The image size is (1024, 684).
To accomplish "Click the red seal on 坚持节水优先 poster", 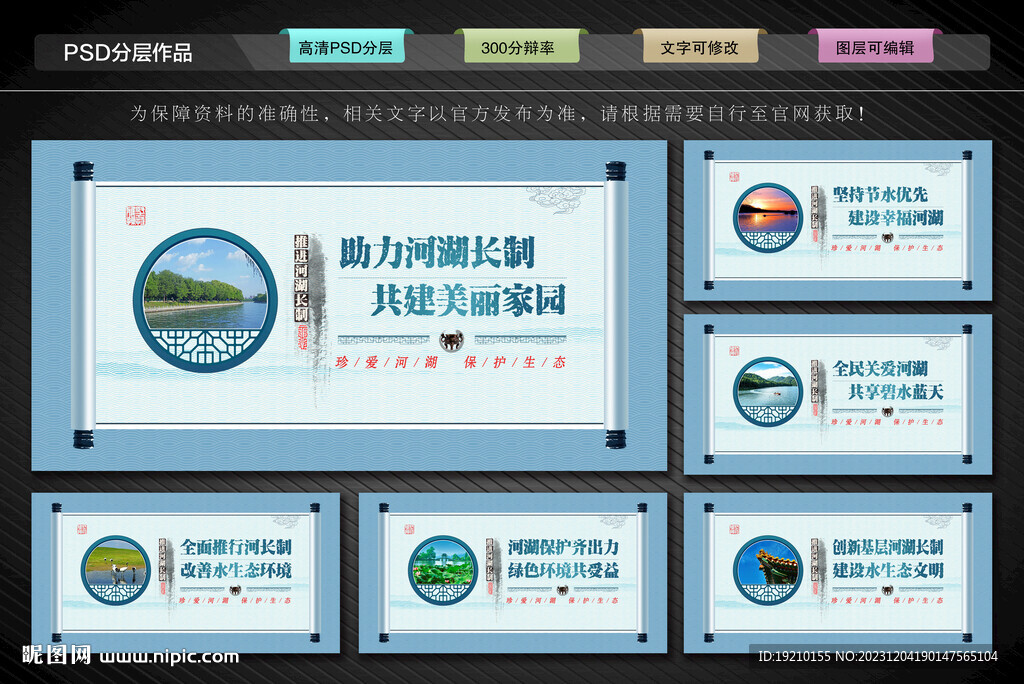I will (734, 177).
